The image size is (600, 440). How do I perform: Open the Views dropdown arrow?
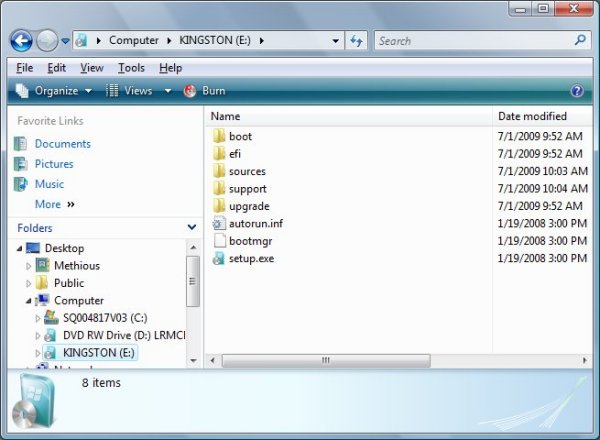(168, 91)
